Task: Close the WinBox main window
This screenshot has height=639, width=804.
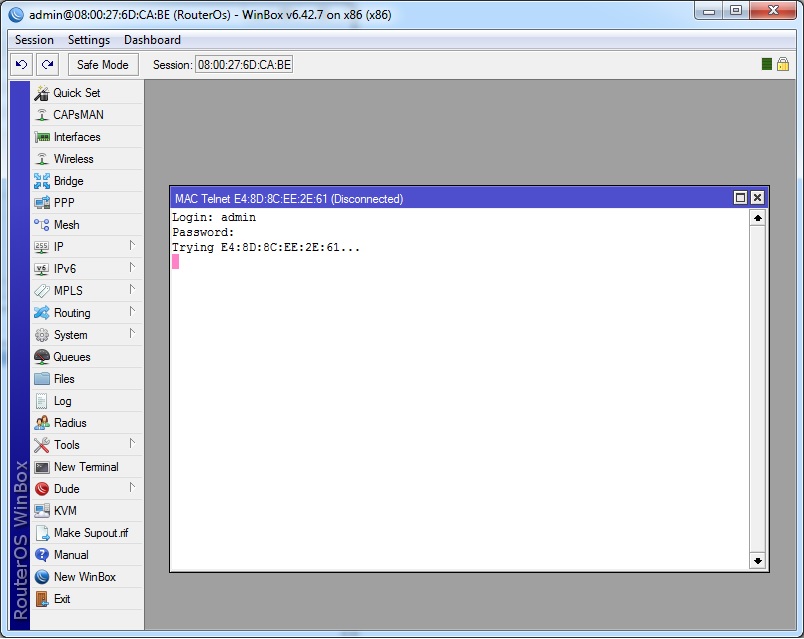Action: 773,11
